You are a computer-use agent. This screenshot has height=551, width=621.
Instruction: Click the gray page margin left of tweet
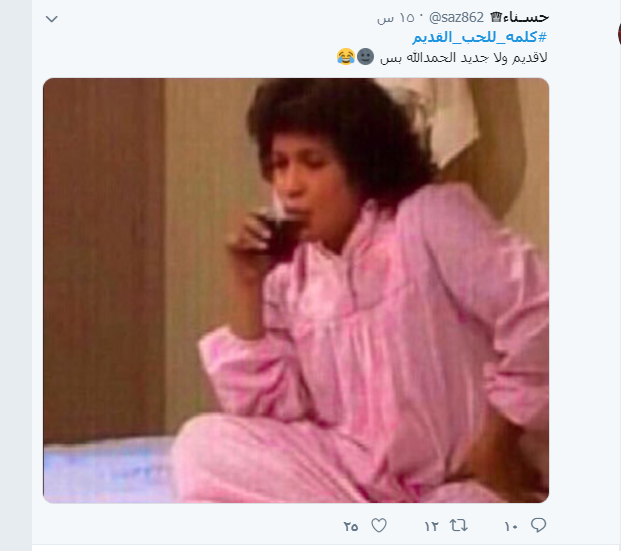[x=16, y=275]
